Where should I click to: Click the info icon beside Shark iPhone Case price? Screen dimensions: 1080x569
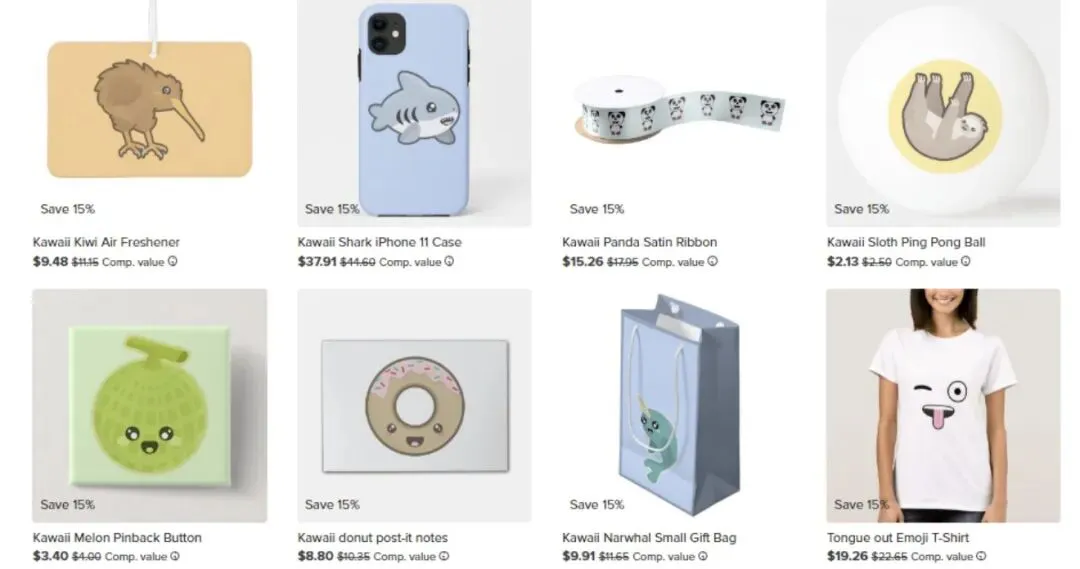click(x=449, y=262)
